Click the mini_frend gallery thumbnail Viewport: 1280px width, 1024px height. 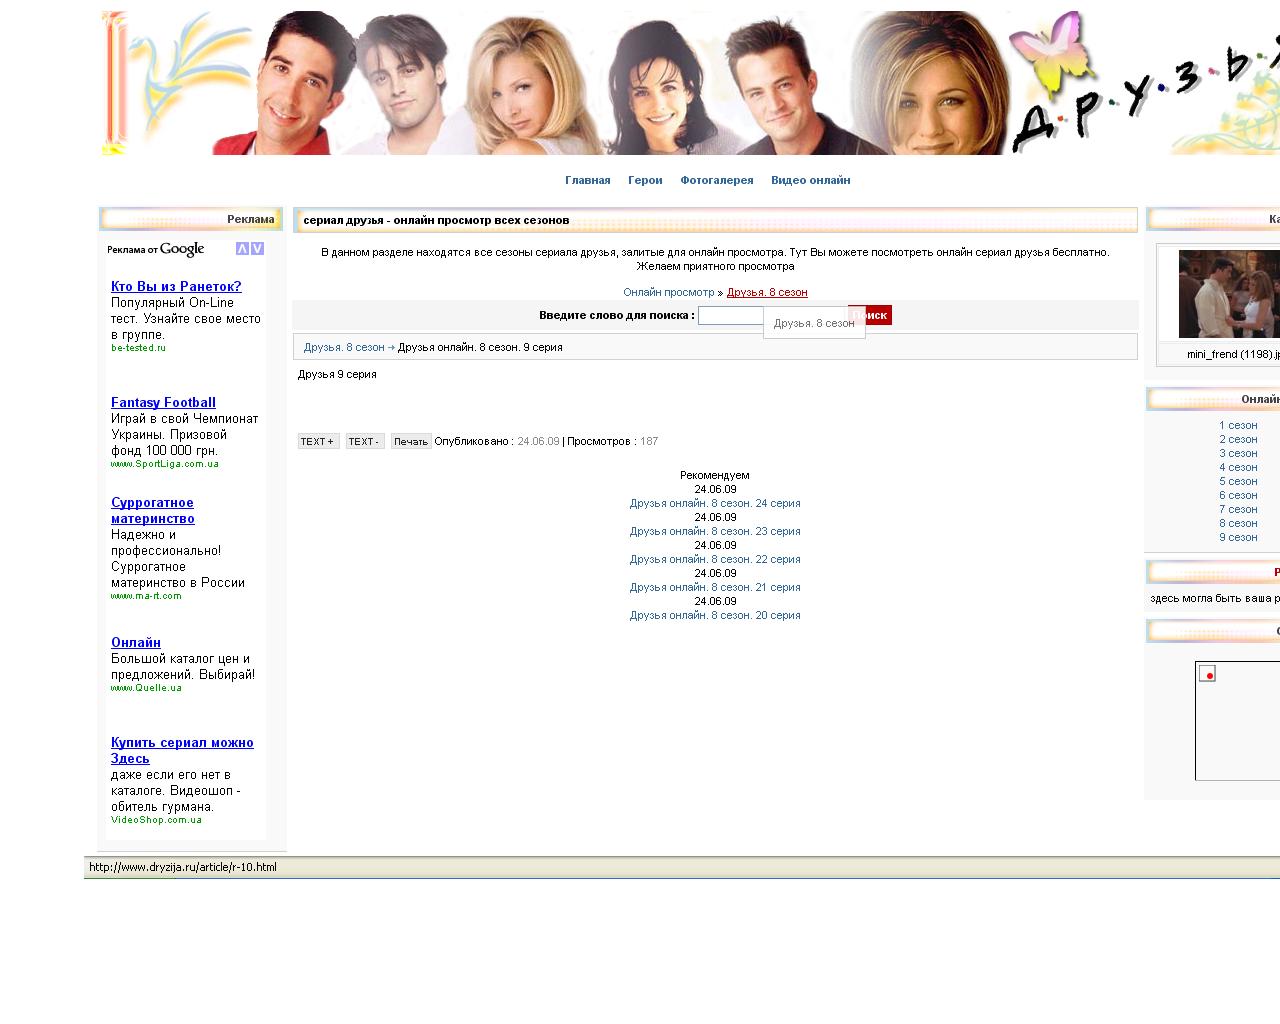click(x=1229, y=294)
